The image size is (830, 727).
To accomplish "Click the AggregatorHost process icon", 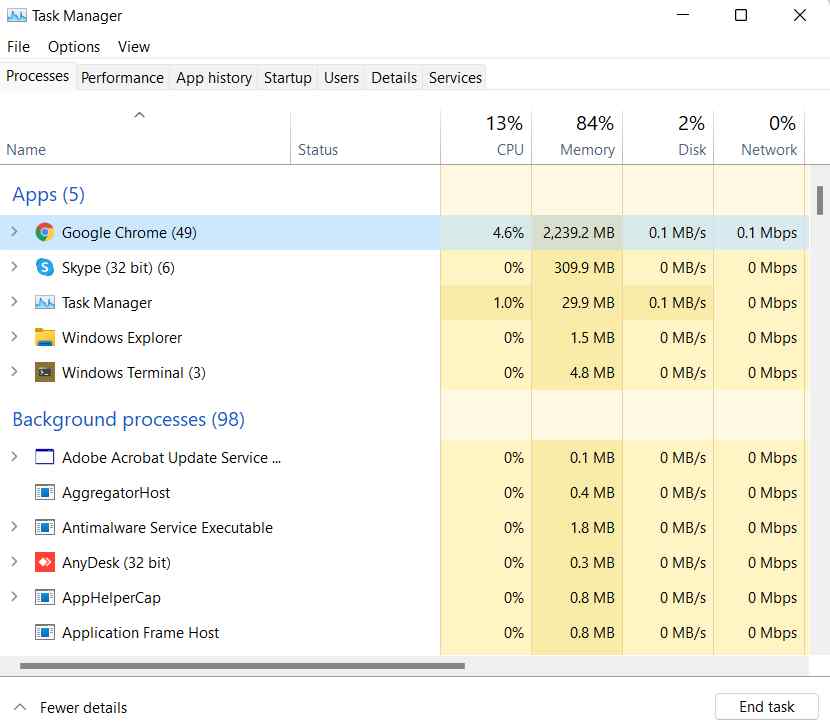I will (44, 492).
